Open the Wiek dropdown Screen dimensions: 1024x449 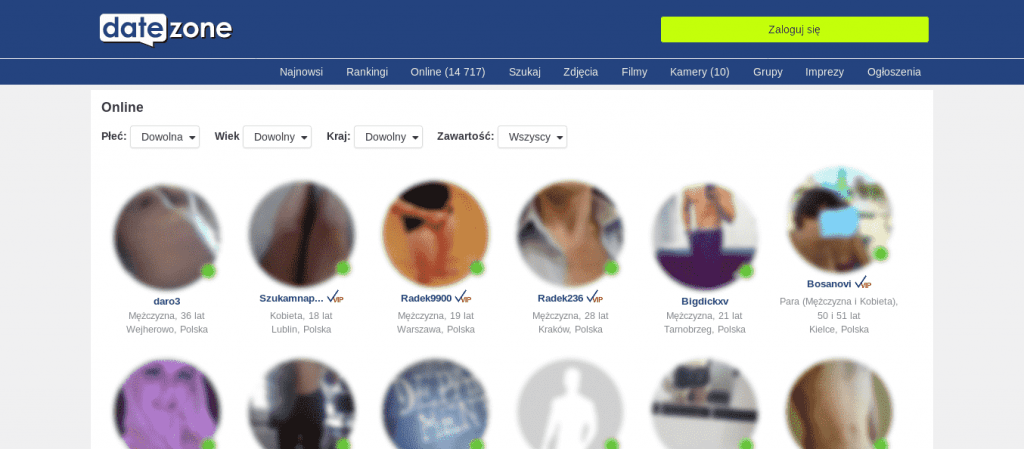277,137
